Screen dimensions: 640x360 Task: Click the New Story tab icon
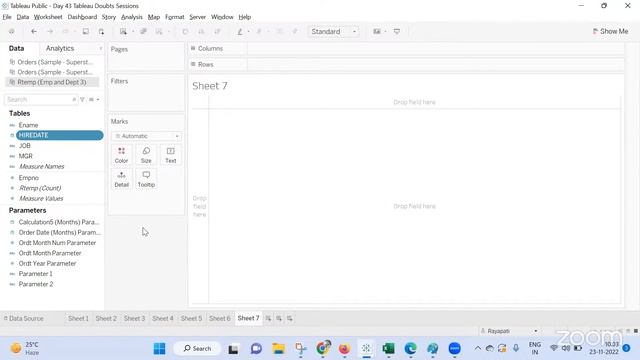[x=289, y=318]
